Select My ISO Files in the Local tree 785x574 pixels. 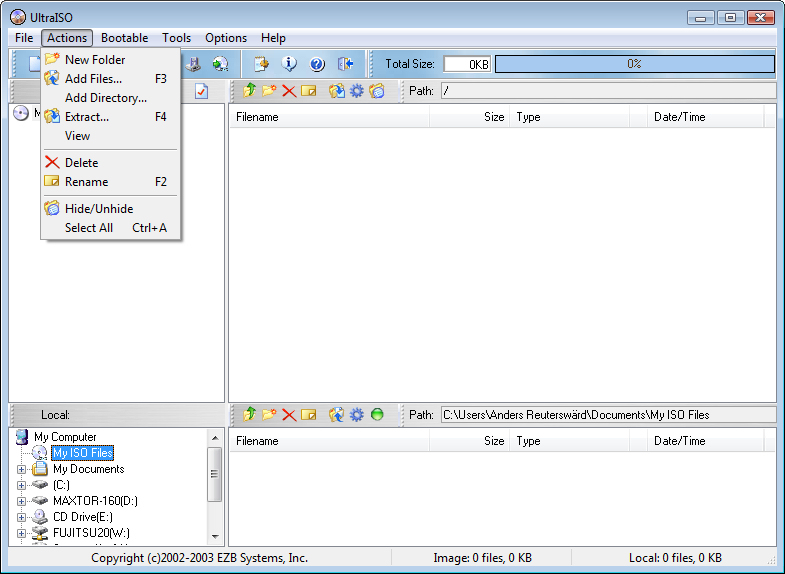pos(83,453)
